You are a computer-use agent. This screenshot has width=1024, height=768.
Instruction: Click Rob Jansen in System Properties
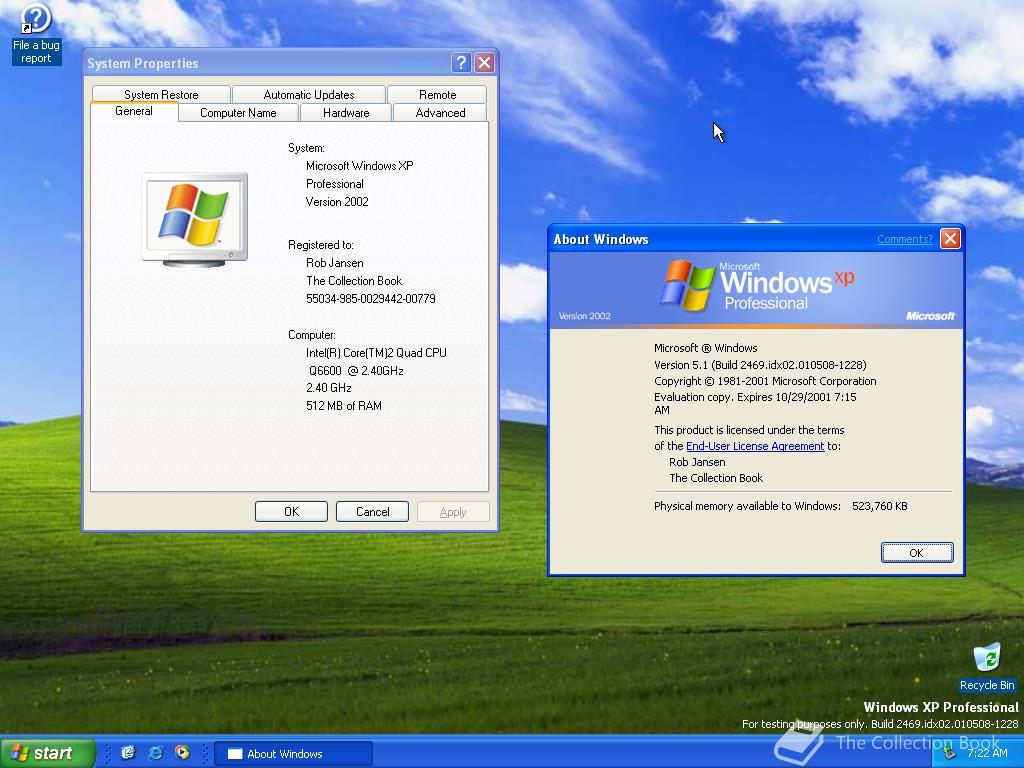tap(334, 263)
